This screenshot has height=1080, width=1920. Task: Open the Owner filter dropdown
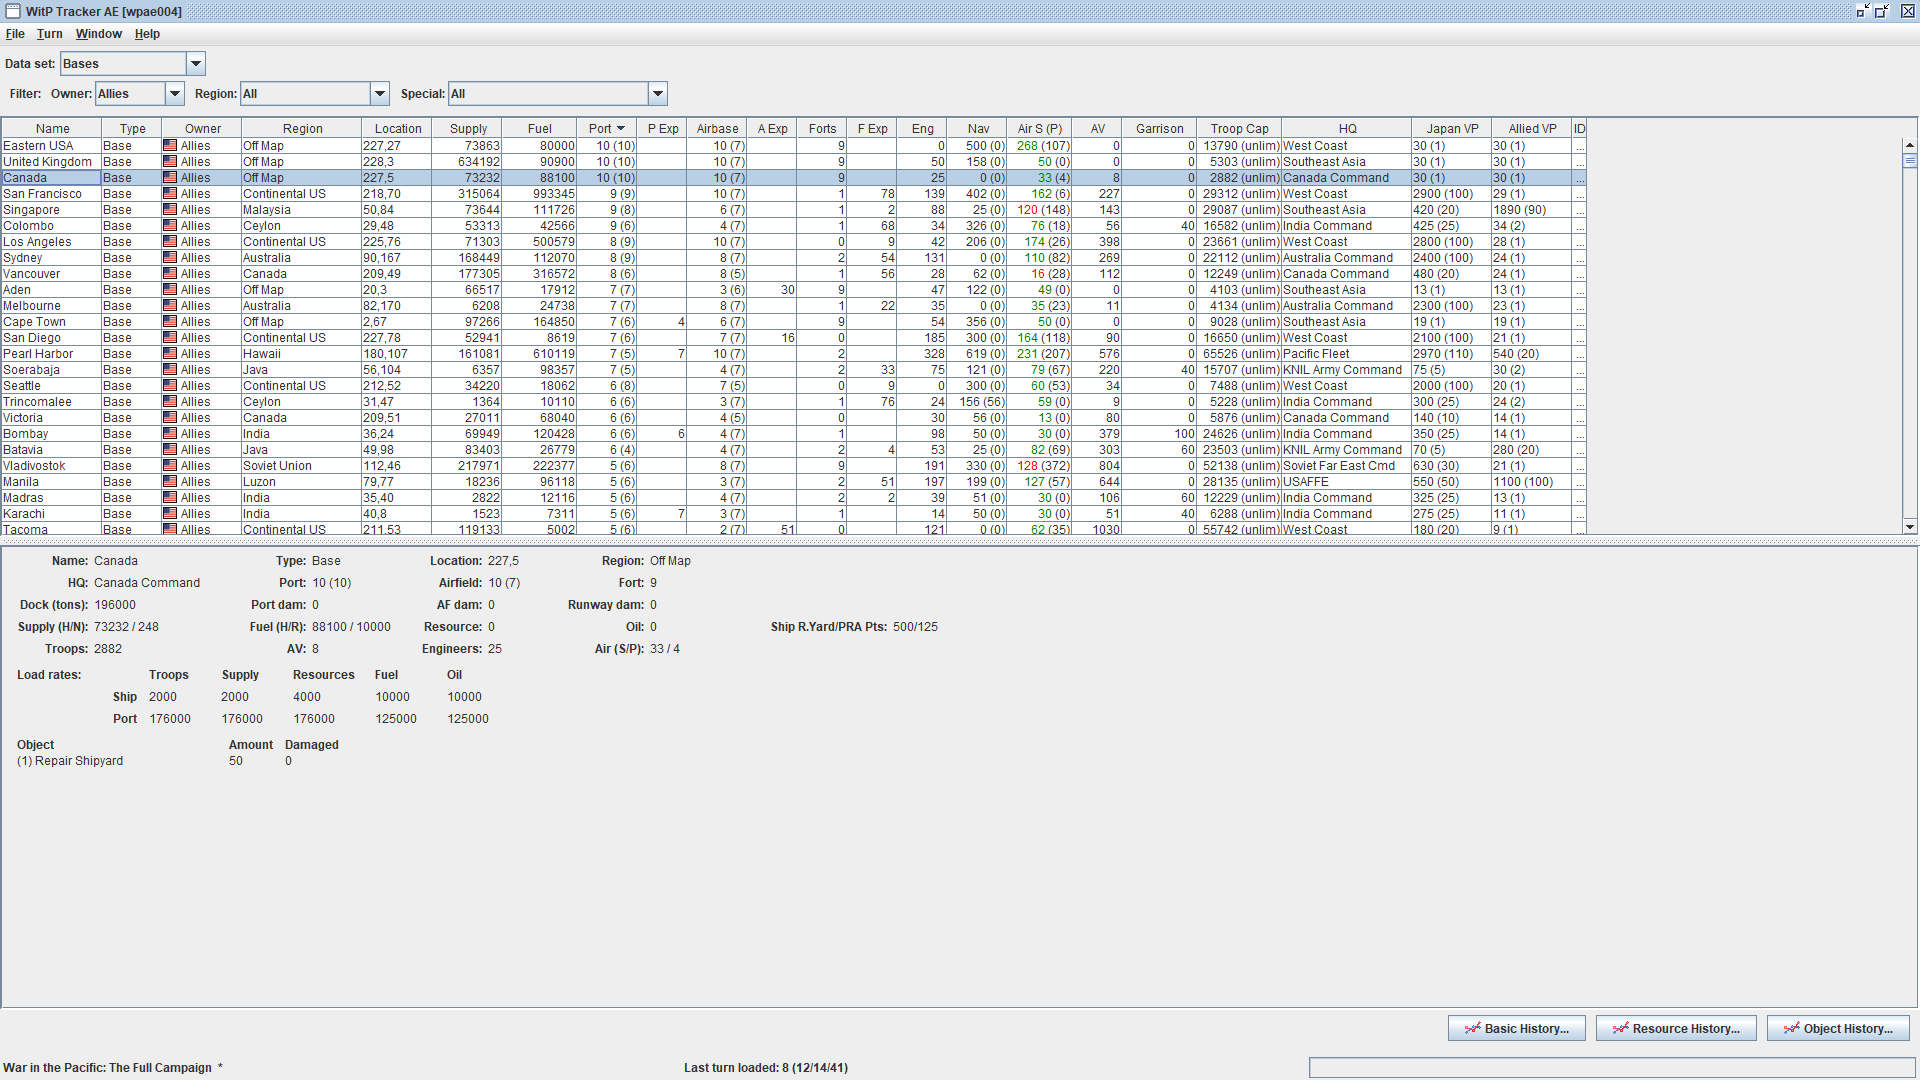tap(175, 94)
